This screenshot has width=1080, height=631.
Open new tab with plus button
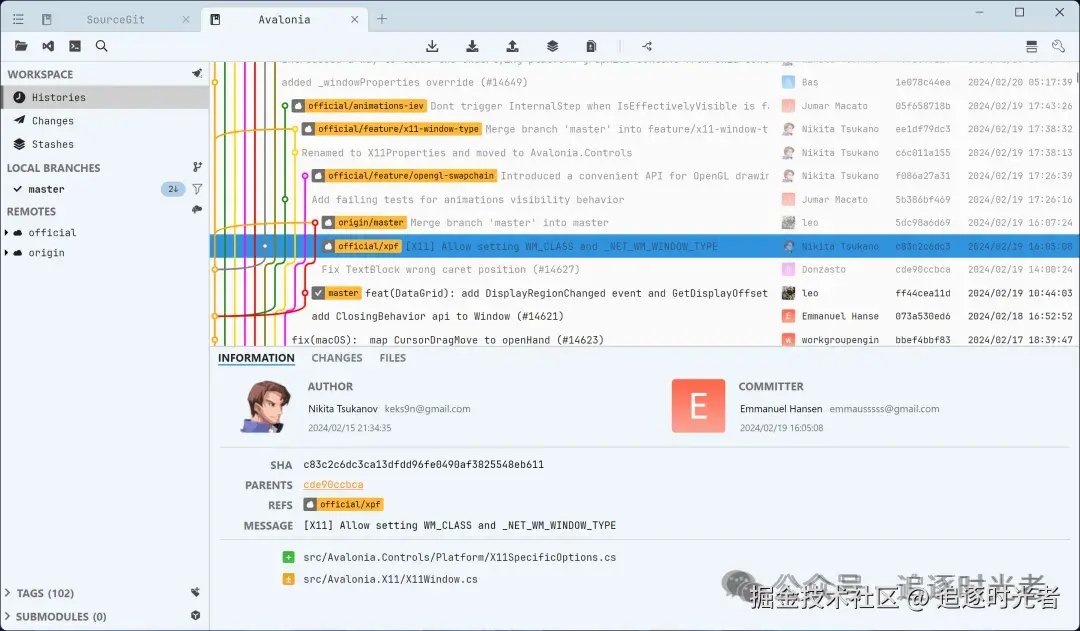(382, 19)
